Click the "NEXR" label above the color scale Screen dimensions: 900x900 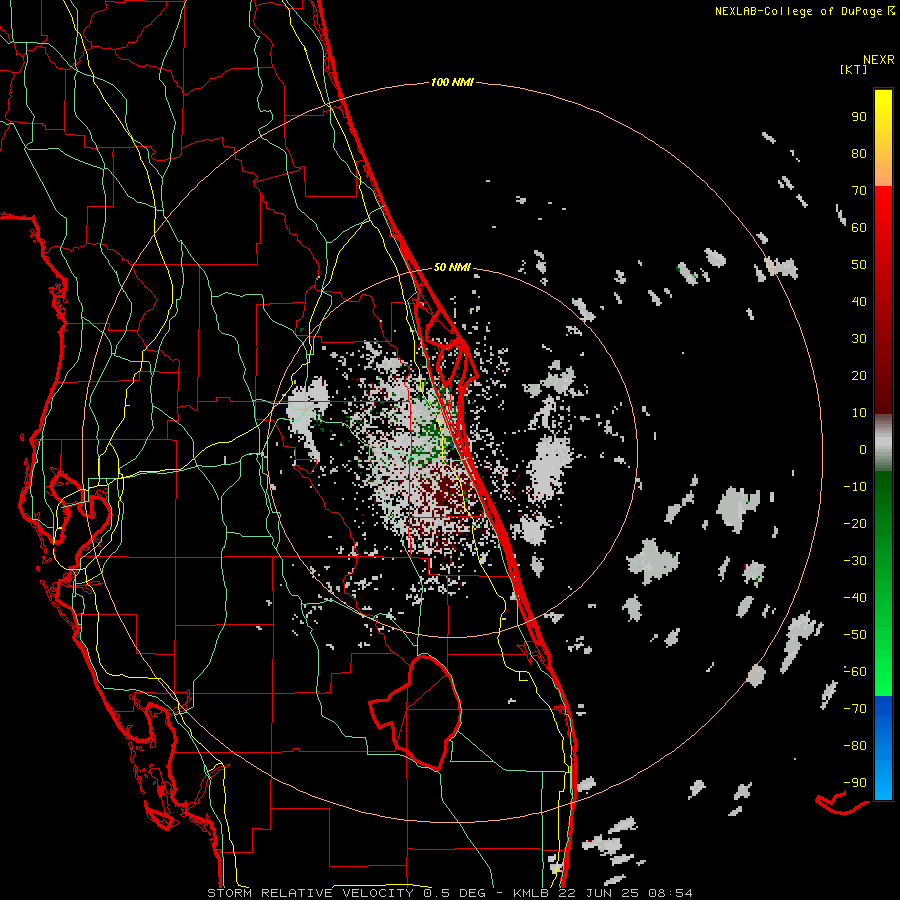coord(879,60)
